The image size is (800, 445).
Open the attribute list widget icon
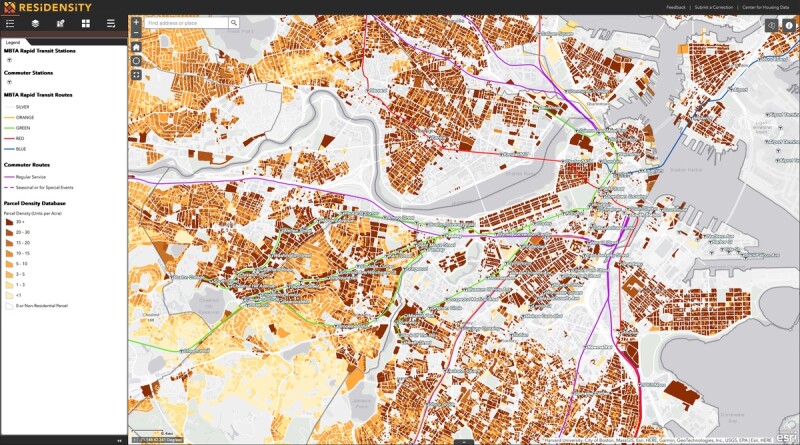tap(111, 23)
